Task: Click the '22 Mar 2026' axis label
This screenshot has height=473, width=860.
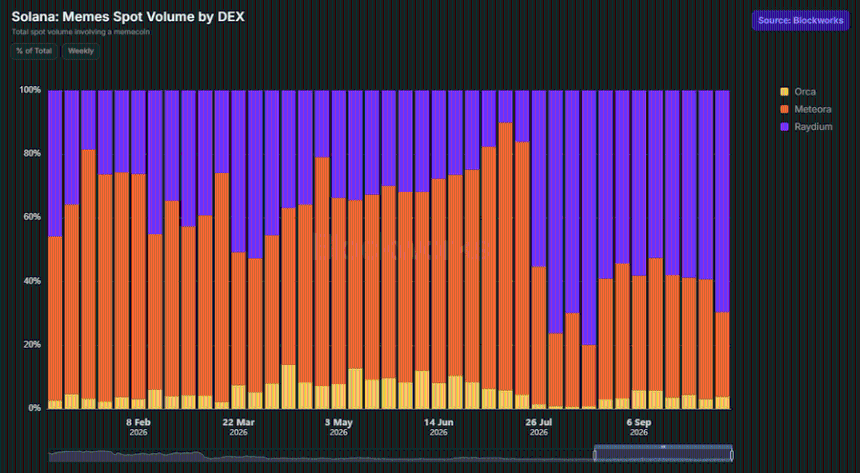Action: pos(239,427)
